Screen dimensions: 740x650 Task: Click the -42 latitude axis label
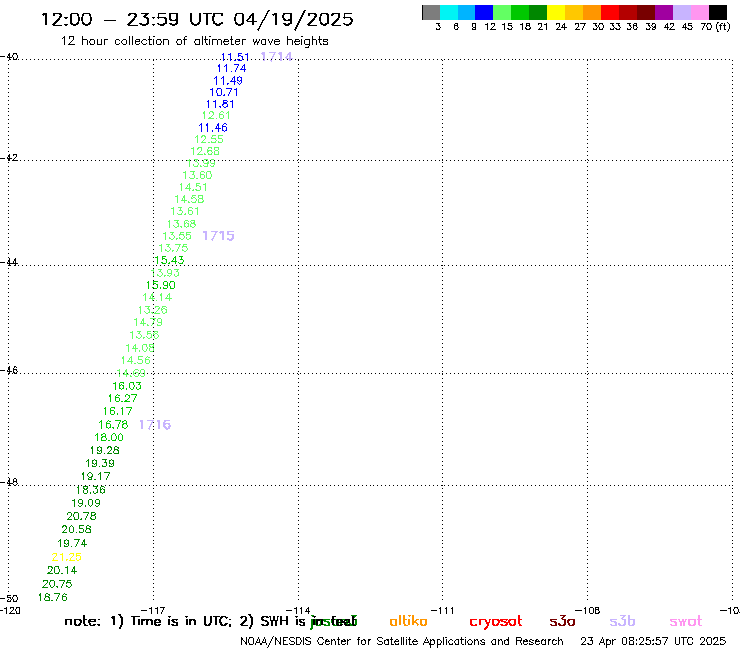click(x=9, y=158)
